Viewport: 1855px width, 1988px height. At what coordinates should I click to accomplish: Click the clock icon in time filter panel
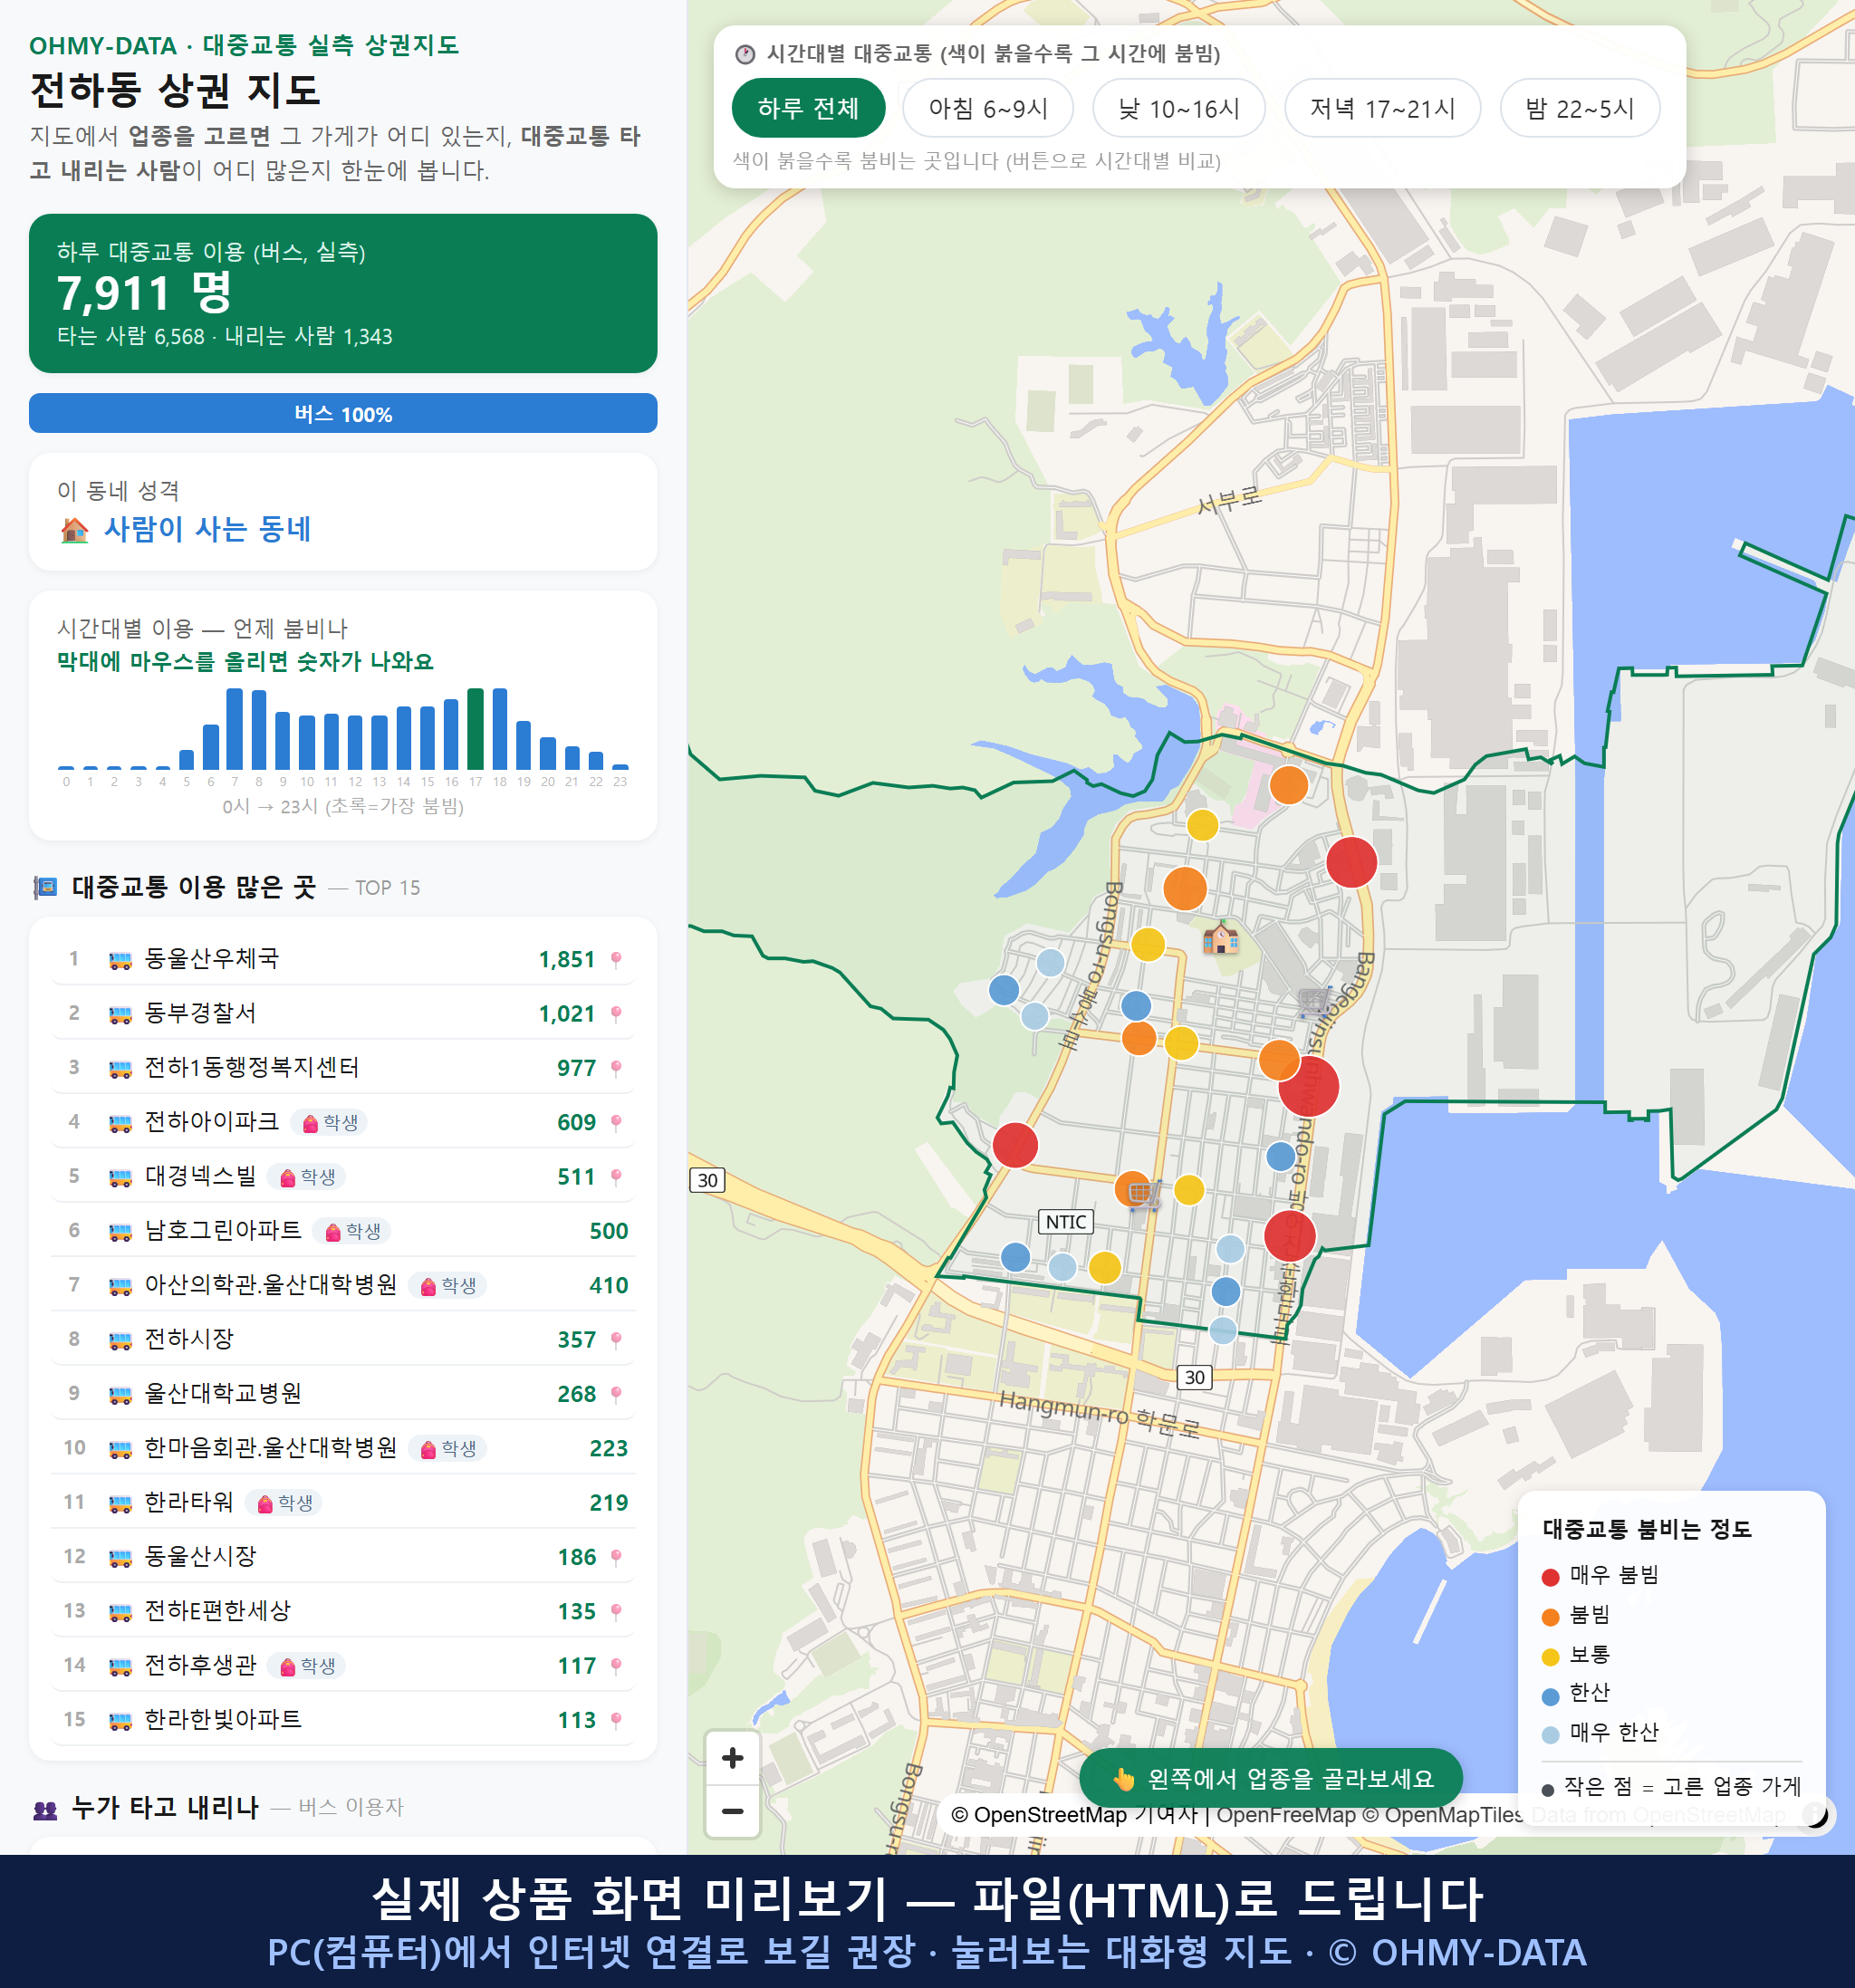coord(745,54)
